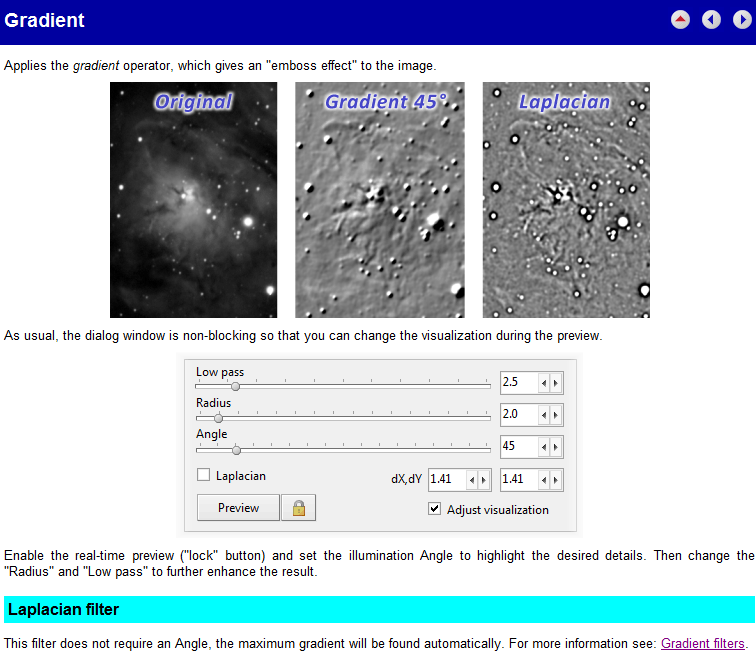Toggle the real-time preview lock button
The width and height of the screenshot is (756, 659).
(x=298, y=508)
